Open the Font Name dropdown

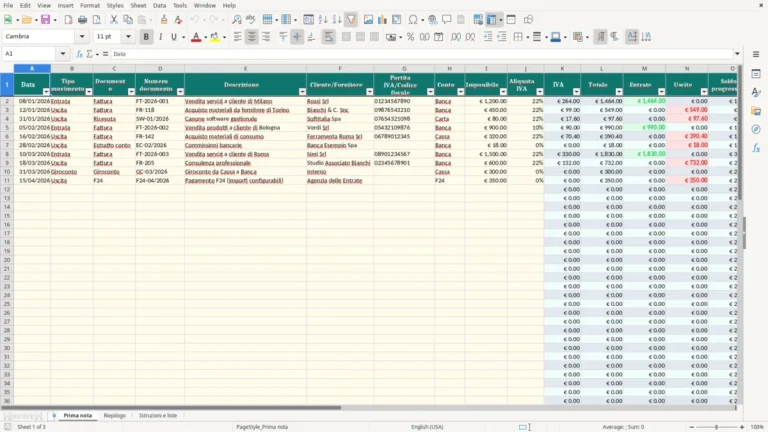82,37
